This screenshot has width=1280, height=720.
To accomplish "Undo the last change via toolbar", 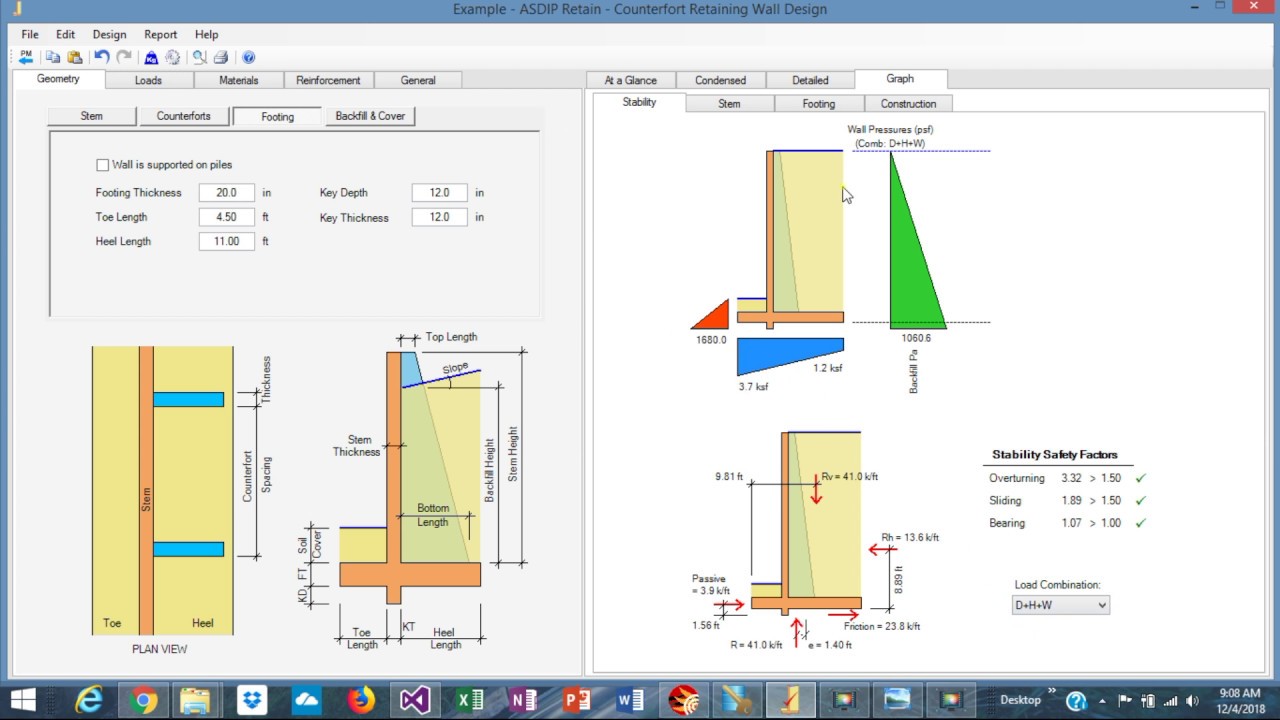I will (x=102, y=57).
